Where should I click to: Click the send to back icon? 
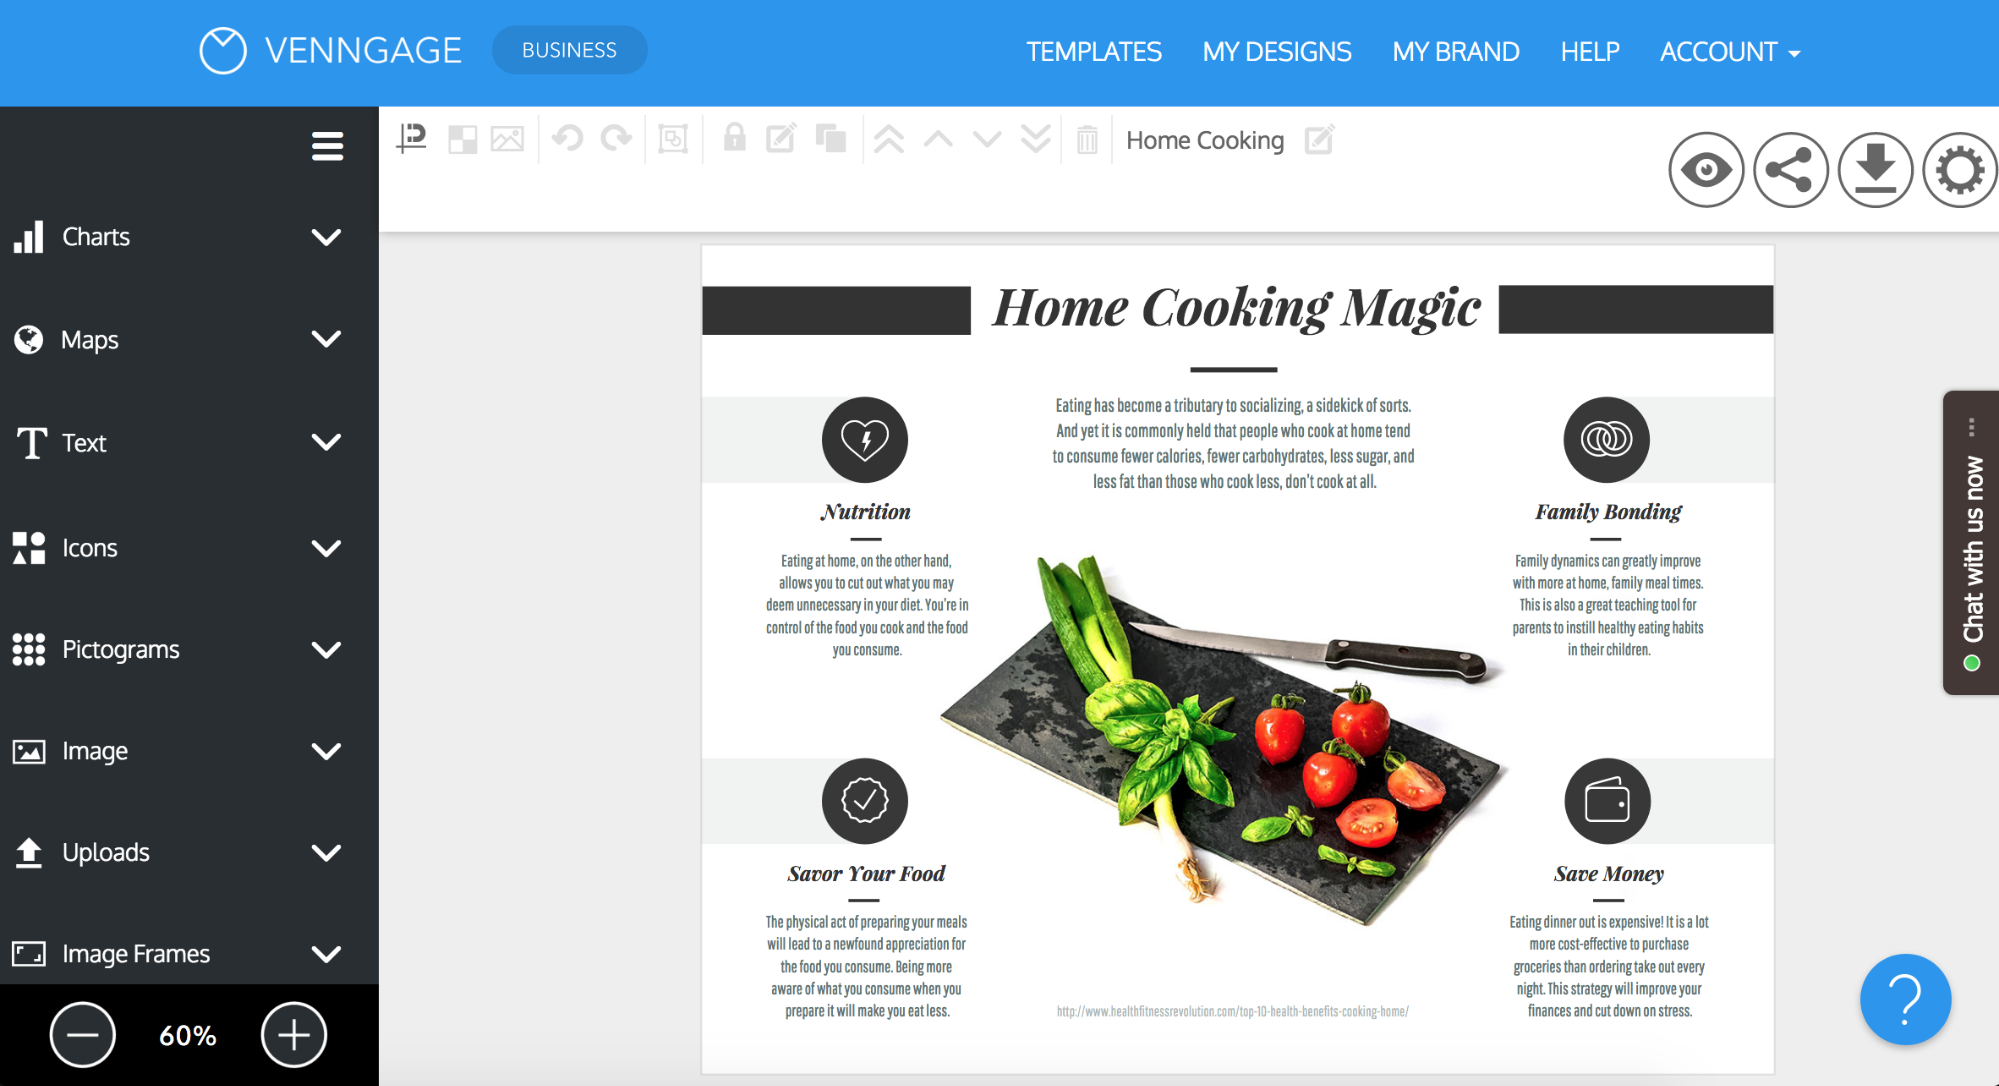tap(1040, 140)
